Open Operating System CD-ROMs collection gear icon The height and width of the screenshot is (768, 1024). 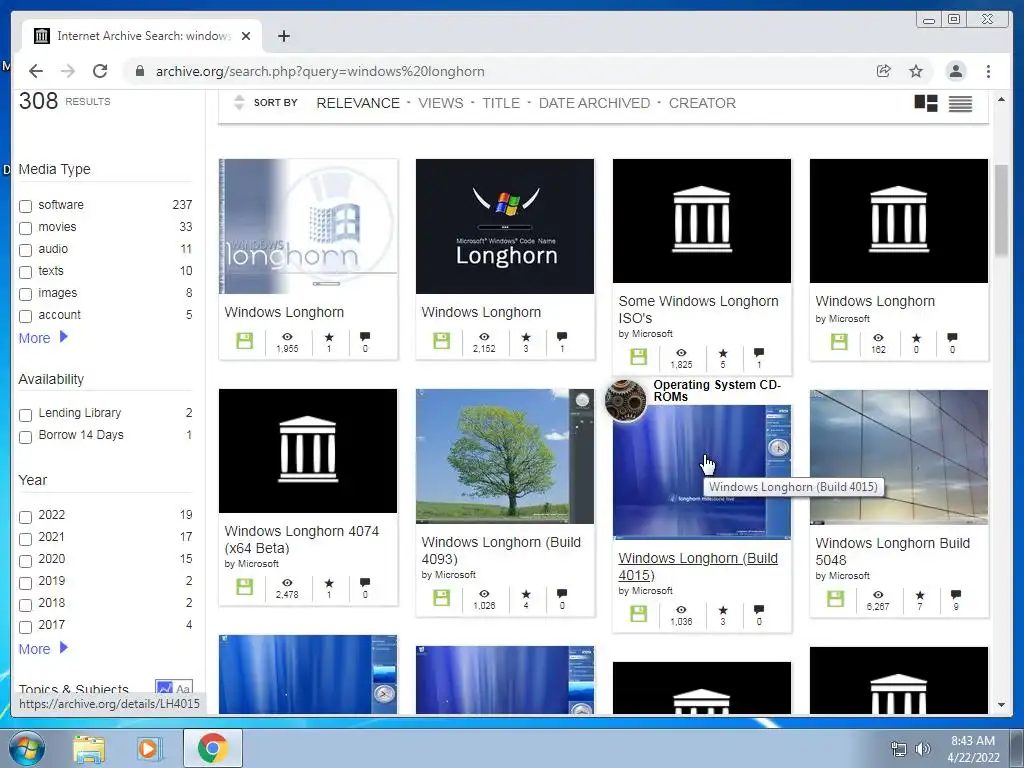(x=626, y=400)
